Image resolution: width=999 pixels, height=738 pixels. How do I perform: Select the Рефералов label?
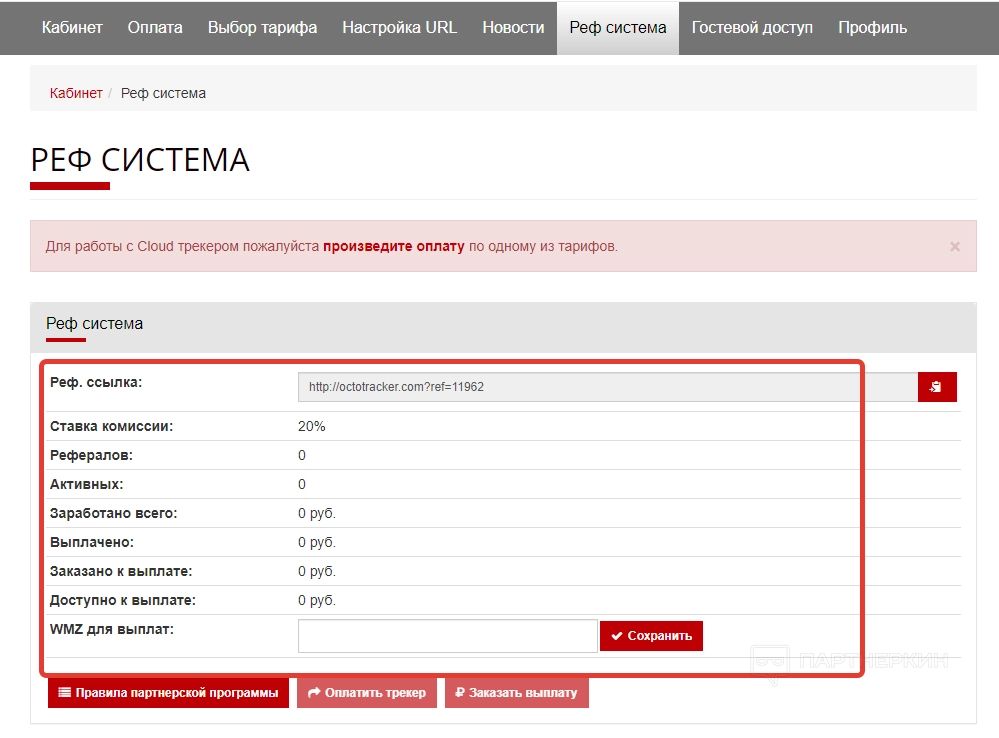[x=91, y=455]
